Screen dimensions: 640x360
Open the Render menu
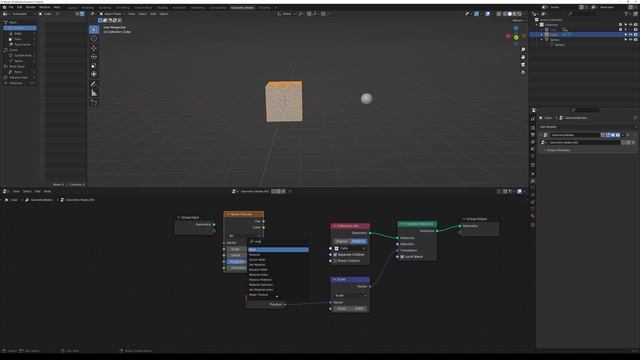point(31,7)
